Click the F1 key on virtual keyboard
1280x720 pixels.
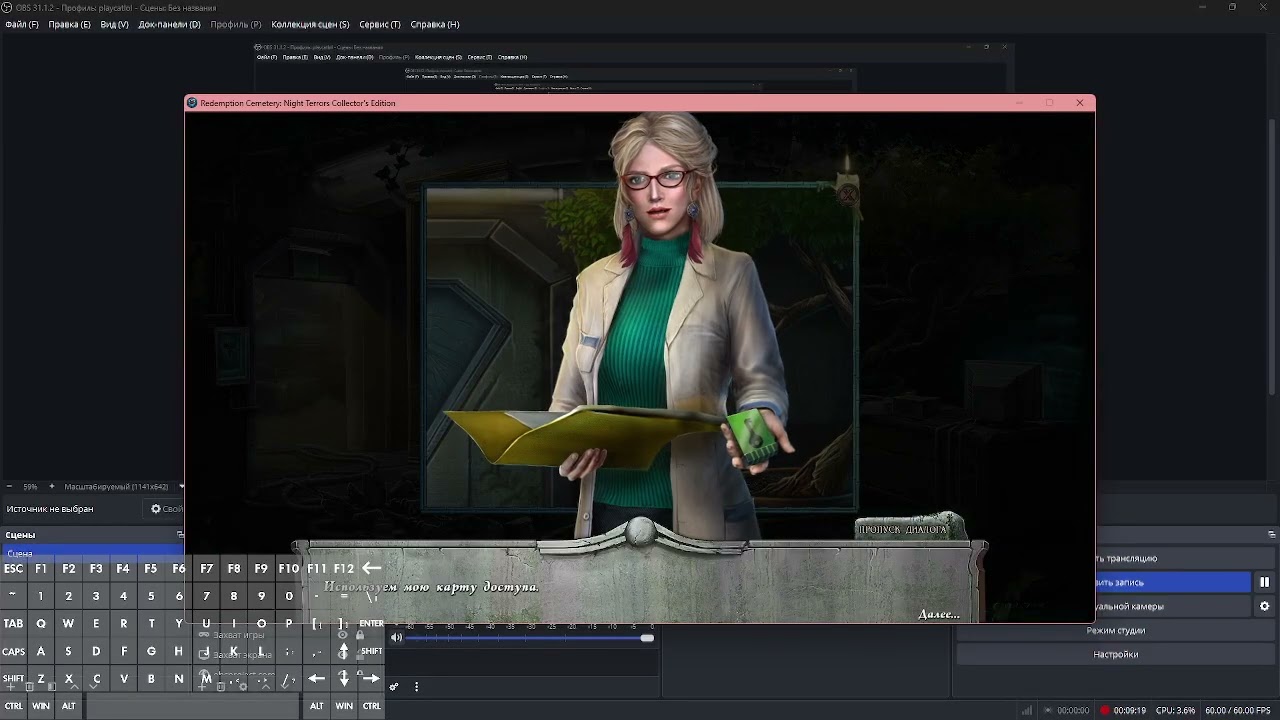click(41, 568)
